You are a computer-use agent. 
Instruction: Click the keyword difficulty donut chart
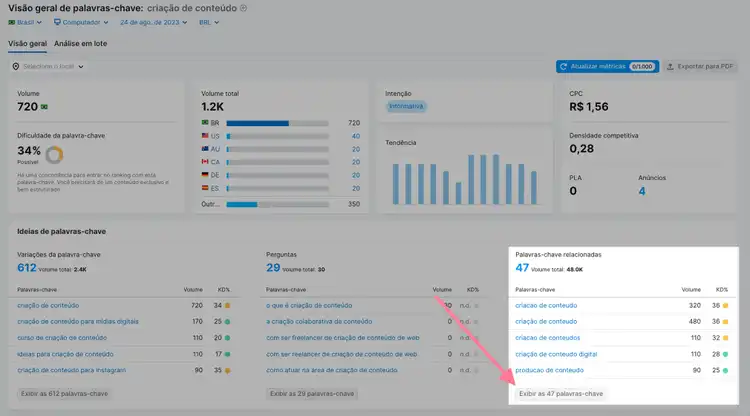point(55,154)
